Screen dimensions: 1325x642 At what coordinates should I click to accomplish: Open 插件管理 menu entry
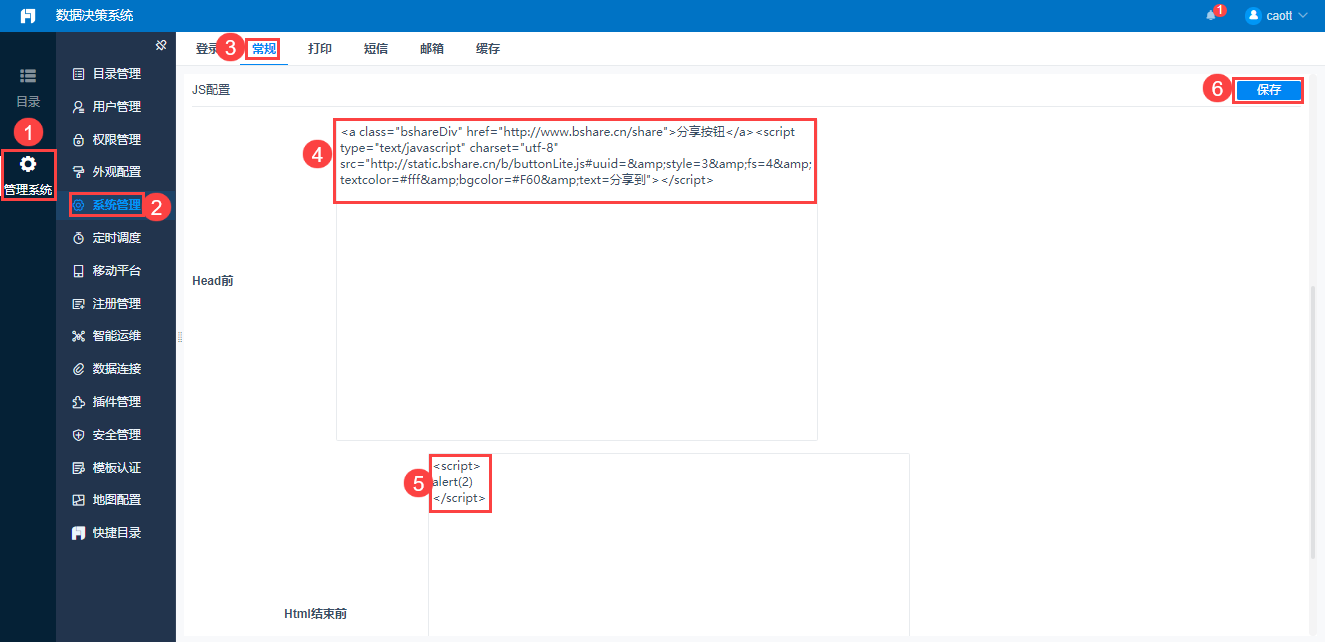coord(116,402)
